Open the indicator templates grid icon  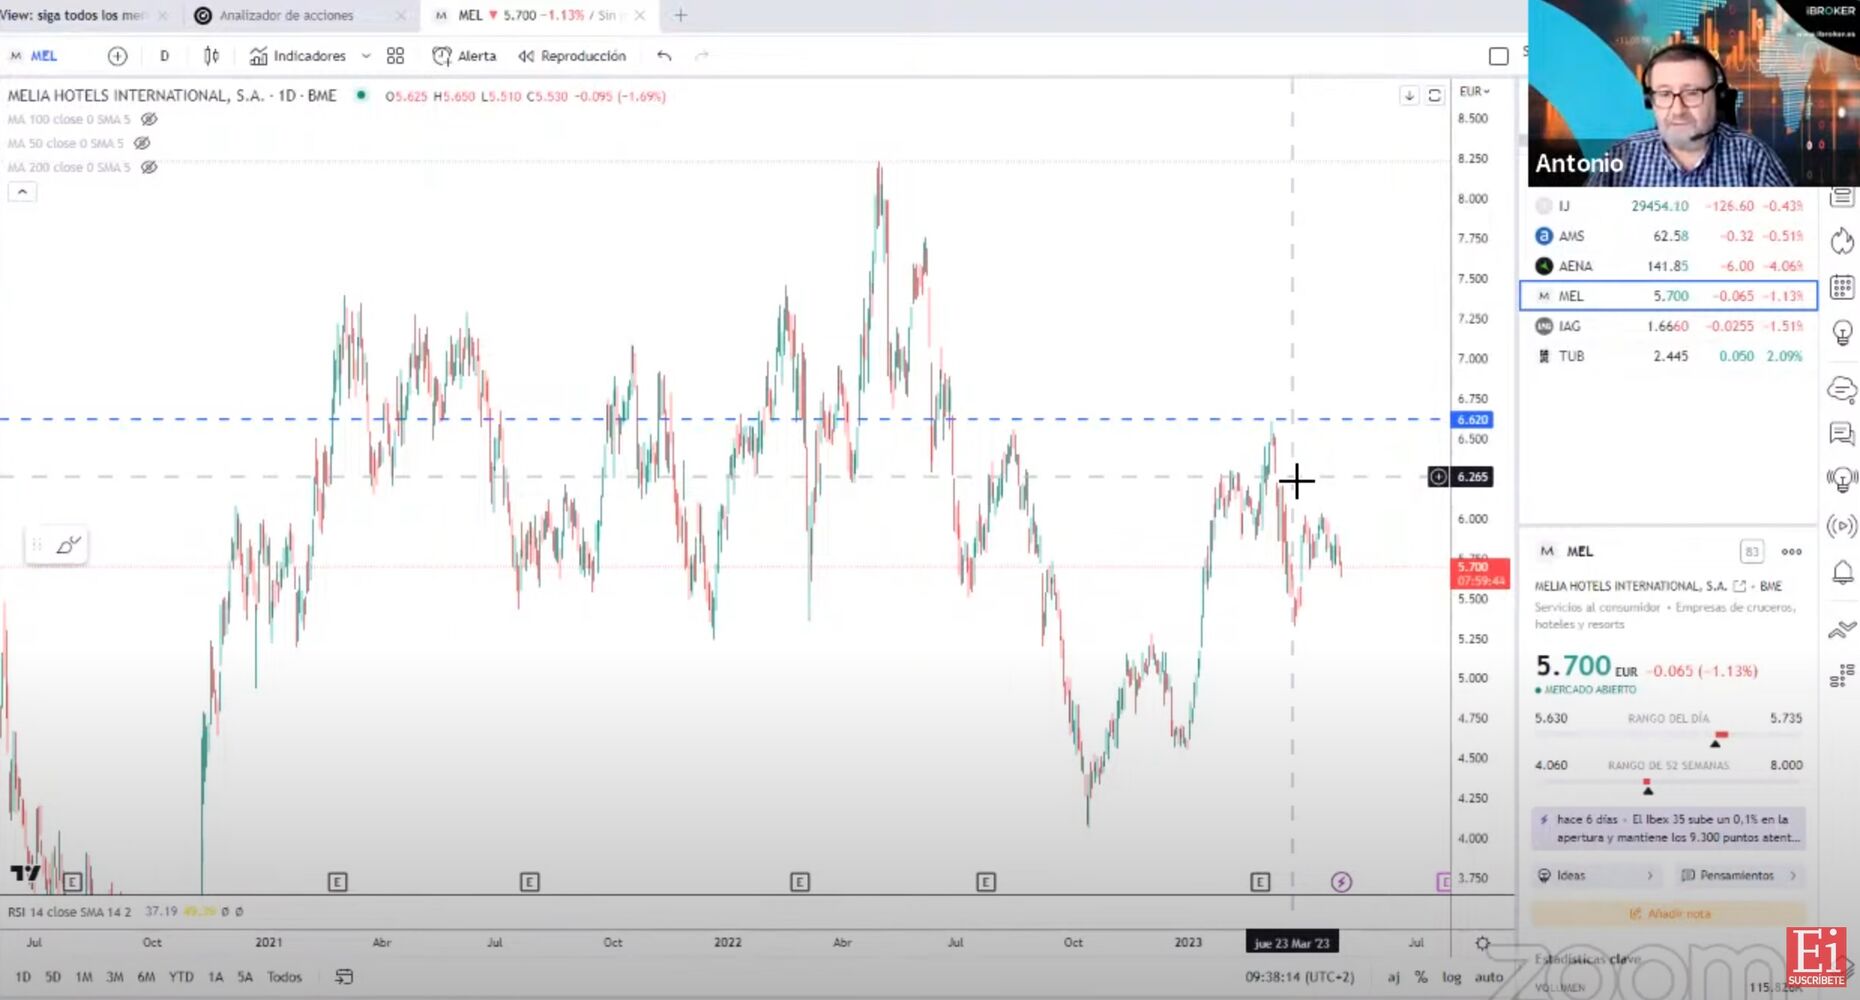pos(395,56)
